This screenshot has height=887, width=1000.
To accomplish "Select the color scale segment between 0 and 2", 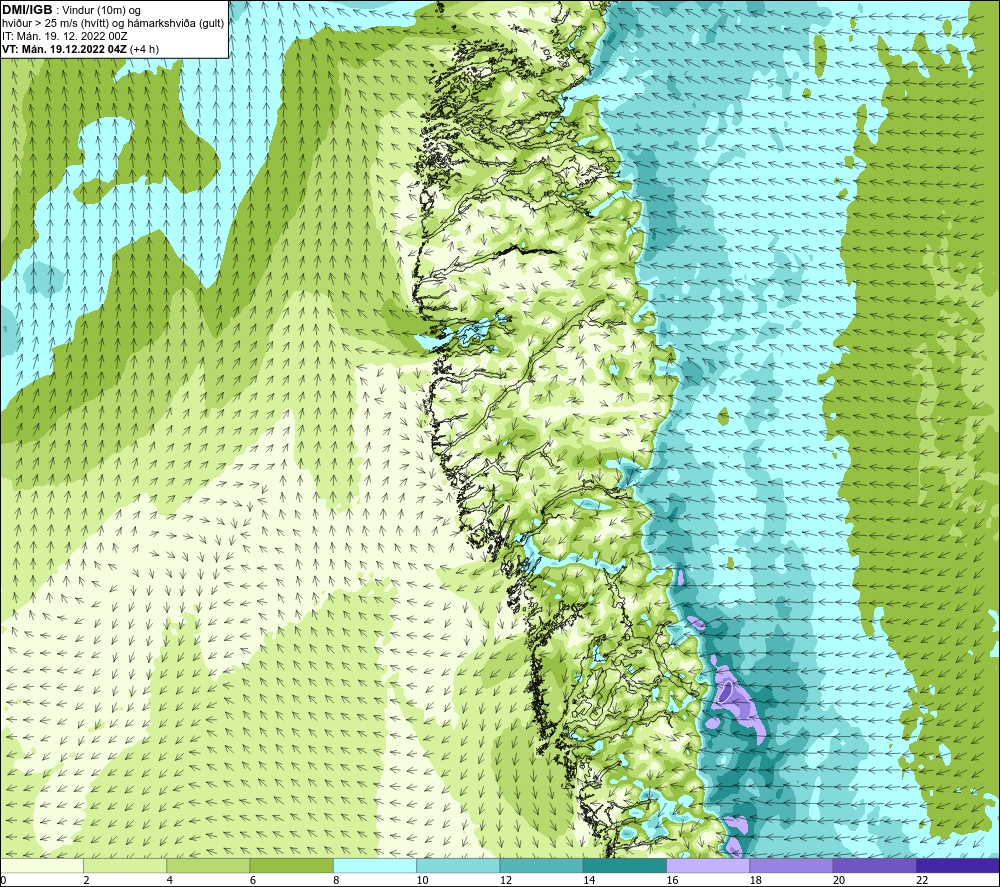I will [x=42, y=865].
